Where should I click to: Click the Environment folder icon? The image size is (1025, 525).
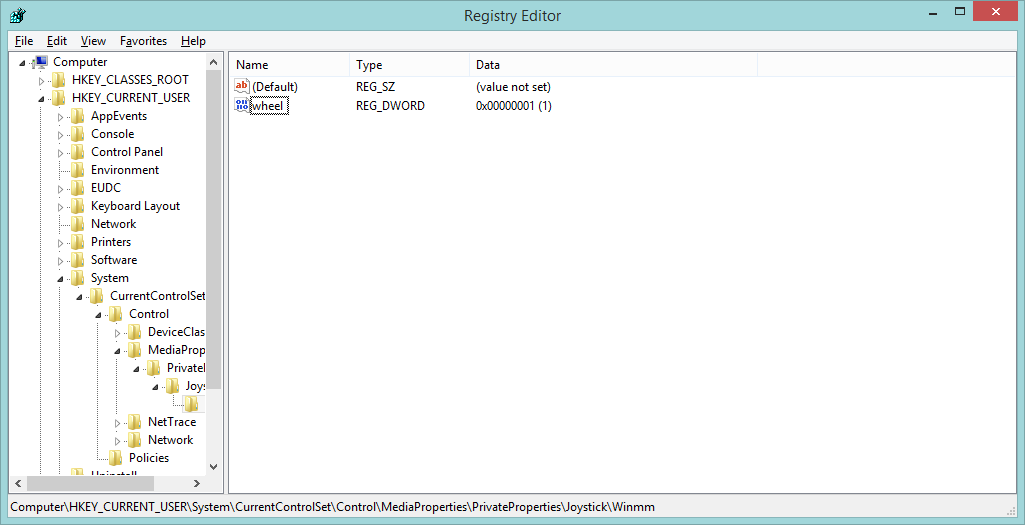point(78,170)
